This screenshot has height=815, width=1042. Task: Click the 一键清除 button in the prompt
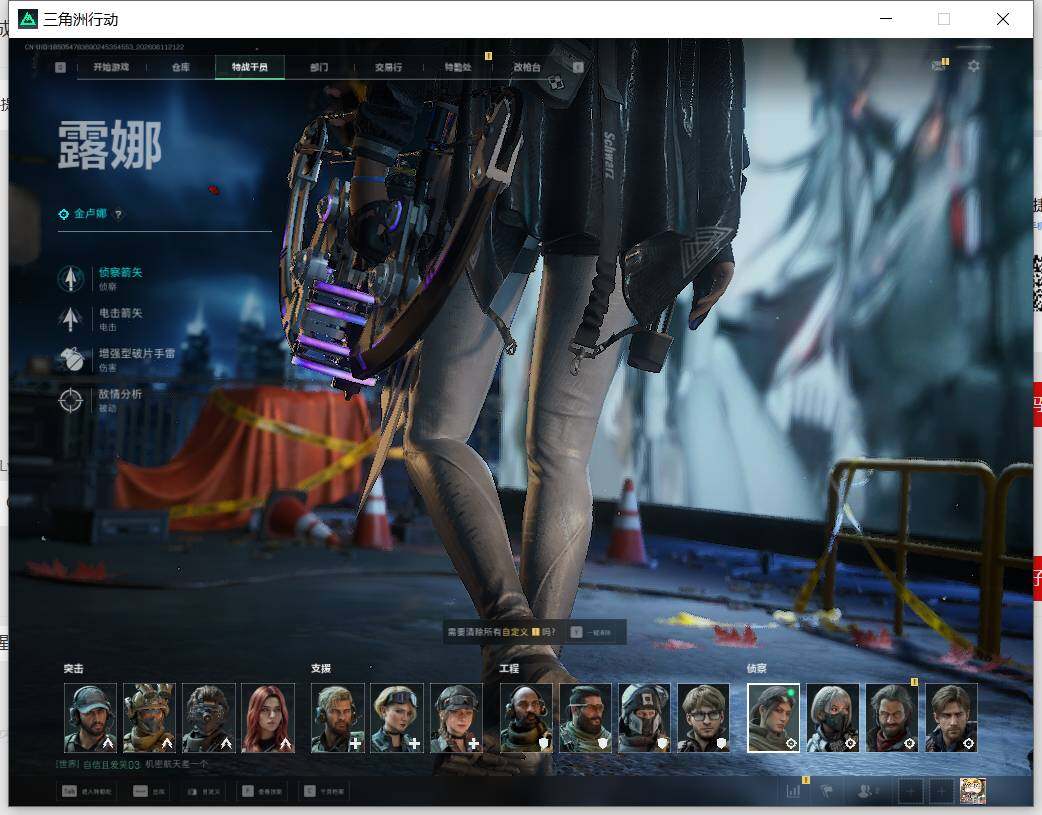[x=591, y=632]
